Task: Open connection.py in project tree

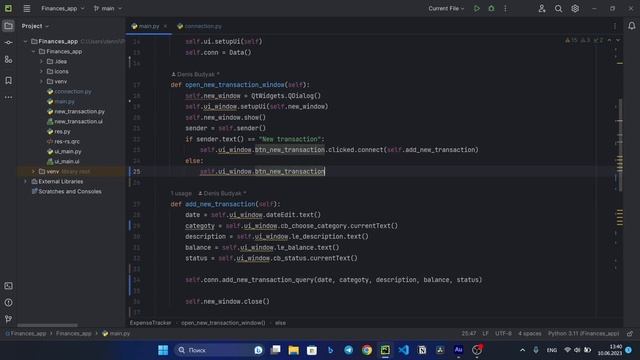Action: (73, 91)
